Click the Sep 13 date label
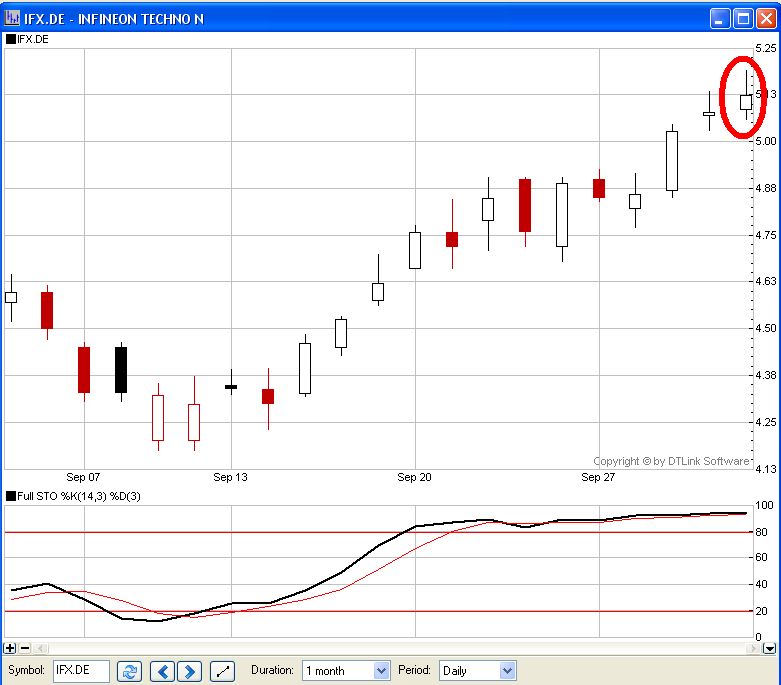781x685 pixels. tap(230, 477)
